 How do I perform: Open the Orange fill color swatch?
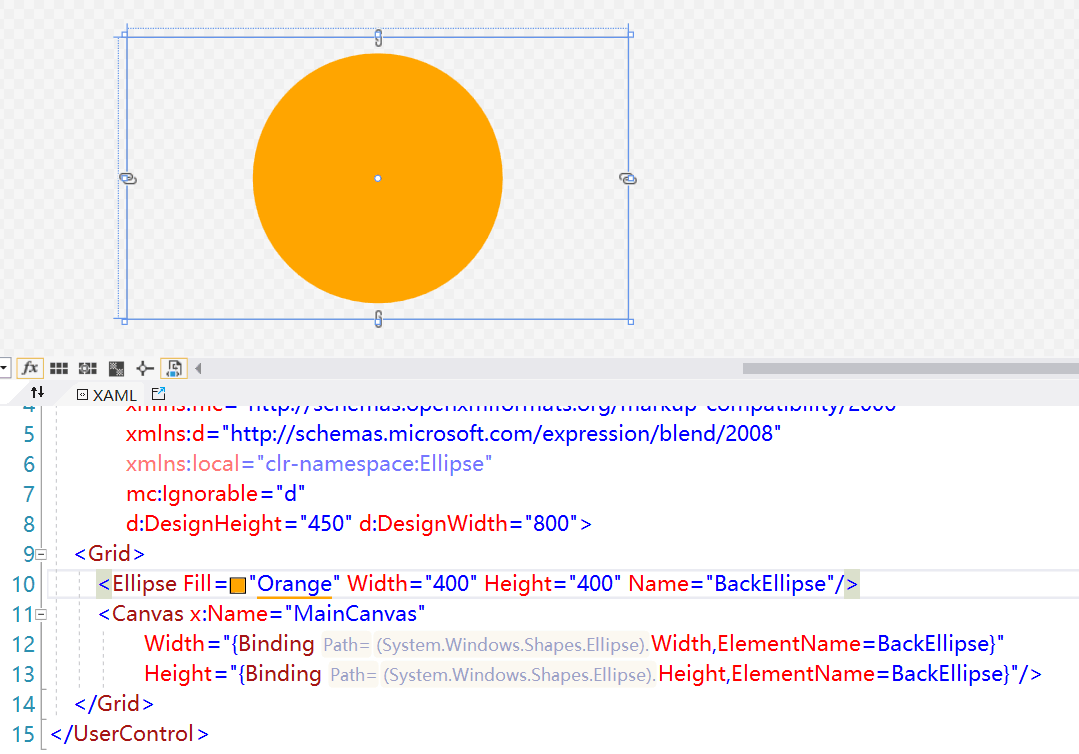pyautogui.click(x=238, y=585)
